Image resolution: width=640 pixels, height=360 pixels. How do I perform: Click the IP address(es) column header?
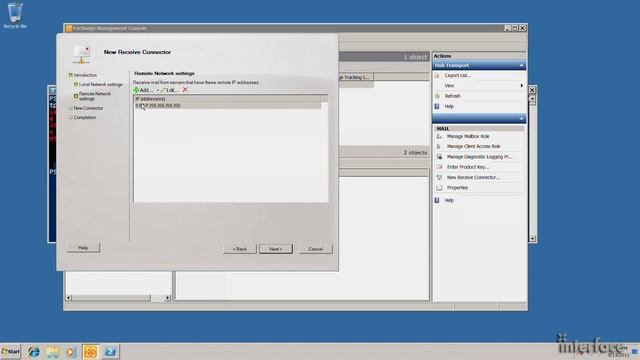tap(228, 99)
